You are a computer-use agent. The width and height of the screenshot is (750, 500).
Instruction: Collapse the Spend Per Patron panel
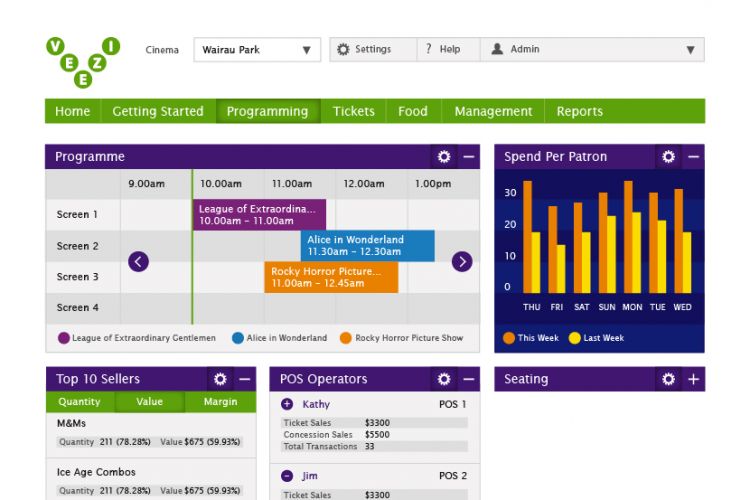(693, 156)
